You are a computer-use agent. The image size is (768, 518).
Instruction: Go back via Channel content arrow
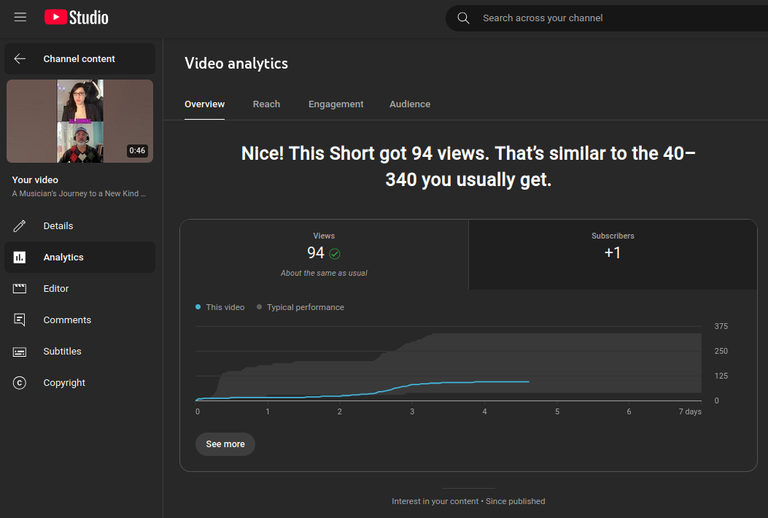tap(20, 59)
